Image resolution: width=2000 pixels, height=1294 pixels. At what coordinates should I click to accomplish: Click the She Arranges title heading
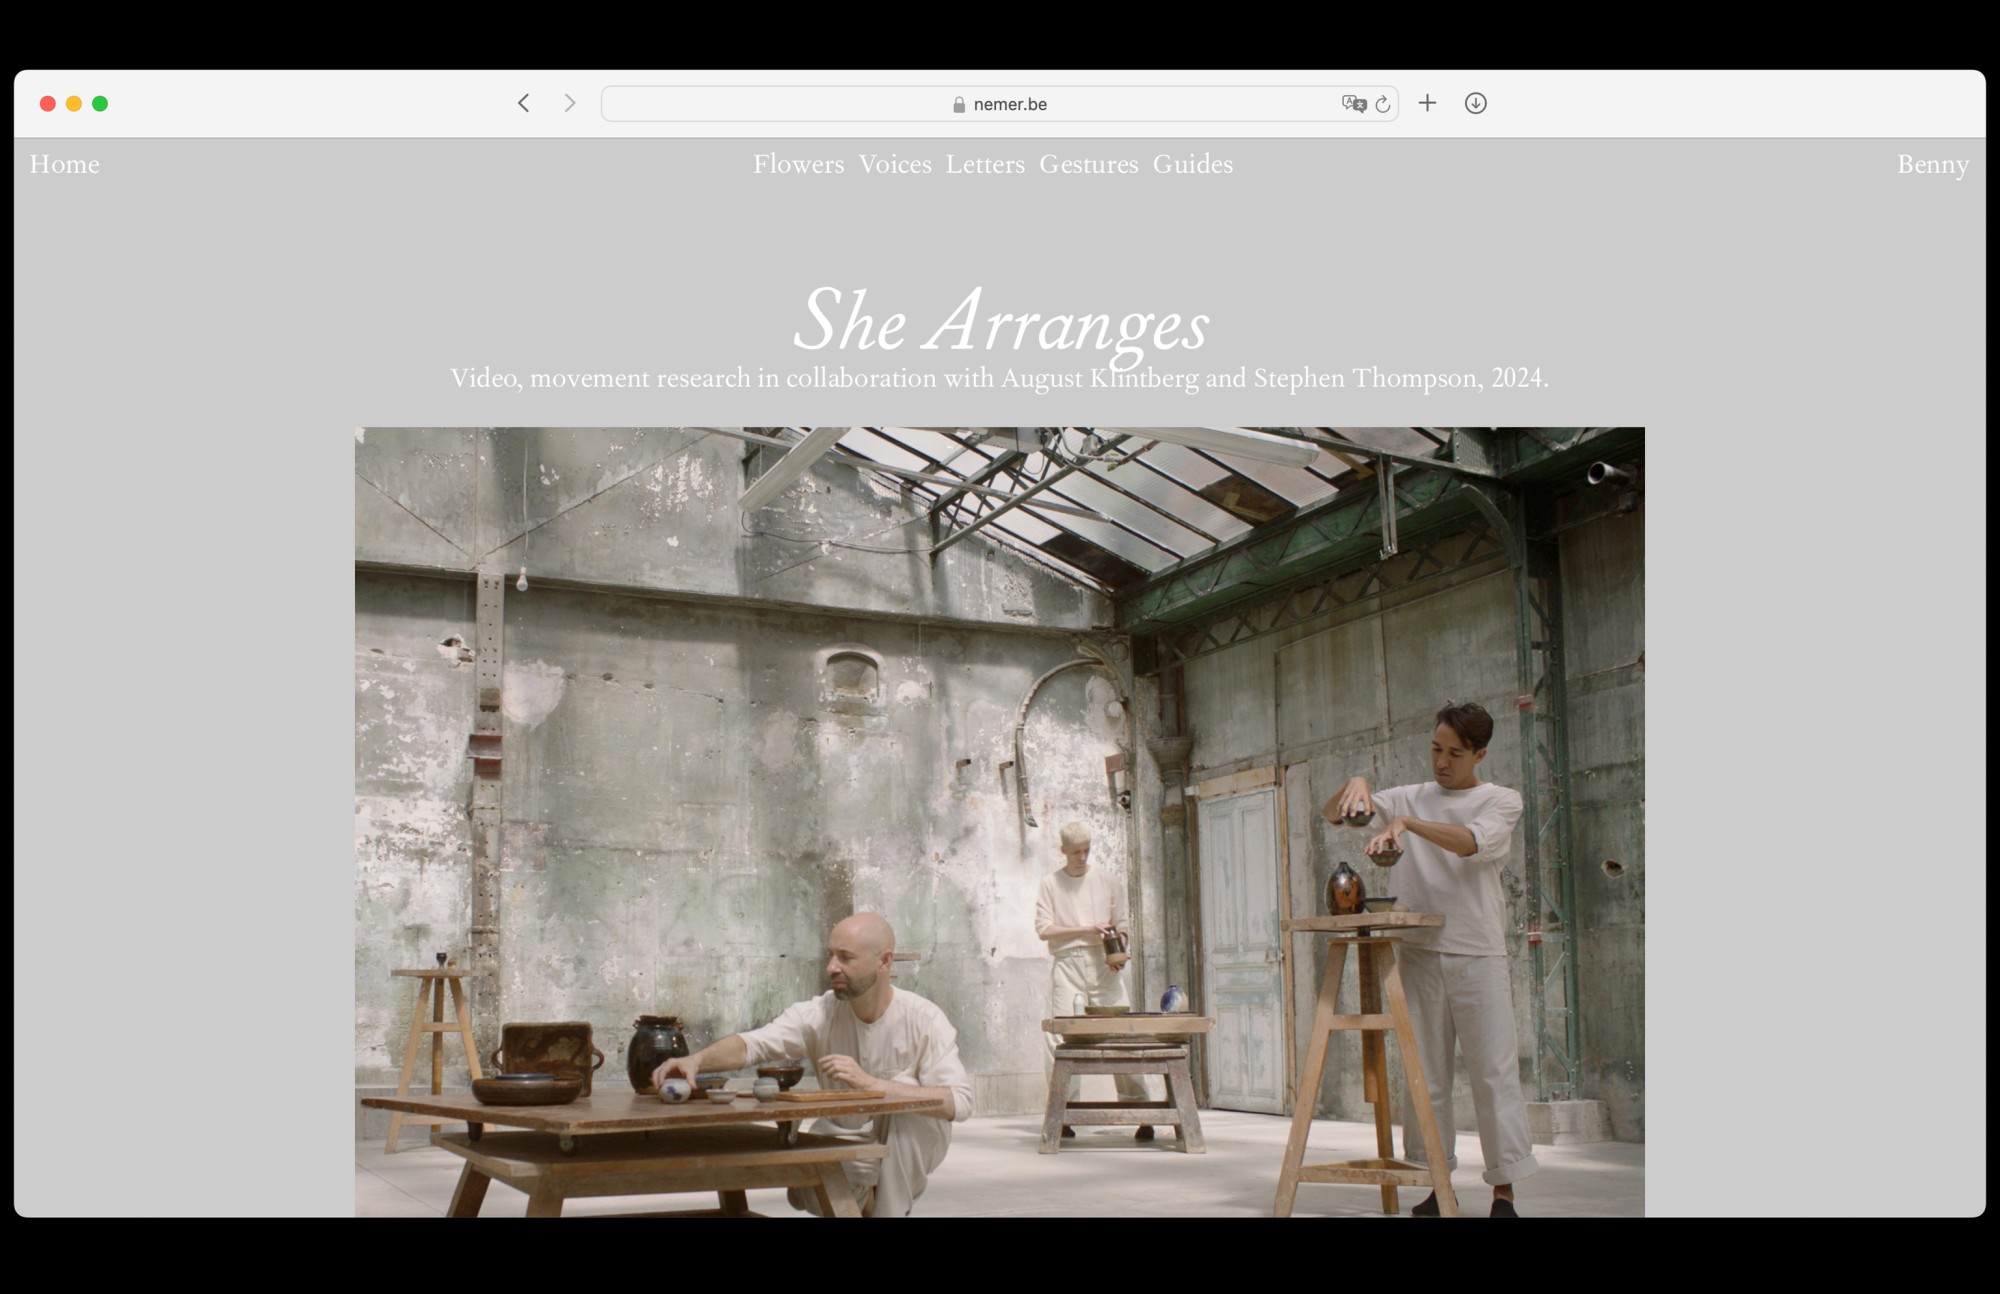[1000, 322]
